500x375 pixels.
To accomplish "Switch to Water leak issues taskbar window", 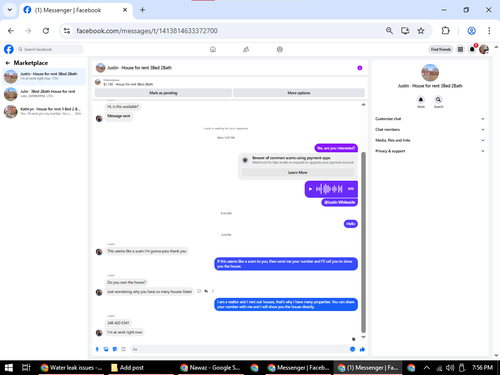I will pyautogui.click(x=71, y=368).
